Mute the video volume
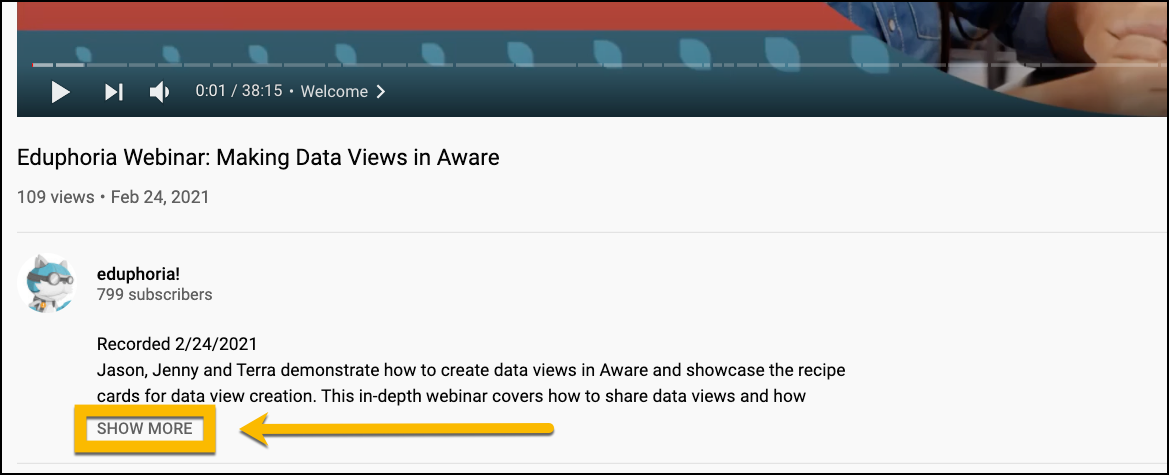The height and width of the screenshot is (475, 1169). [160, 92]
